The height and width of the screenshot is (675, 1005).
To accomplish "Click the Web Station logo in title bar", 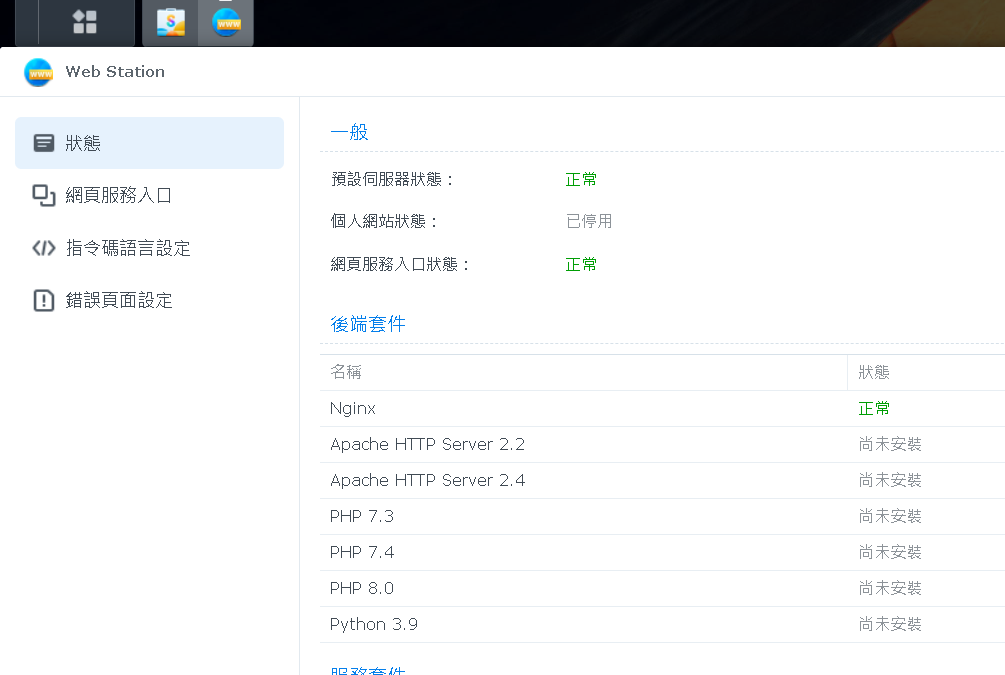I will [x=38, y=72].
